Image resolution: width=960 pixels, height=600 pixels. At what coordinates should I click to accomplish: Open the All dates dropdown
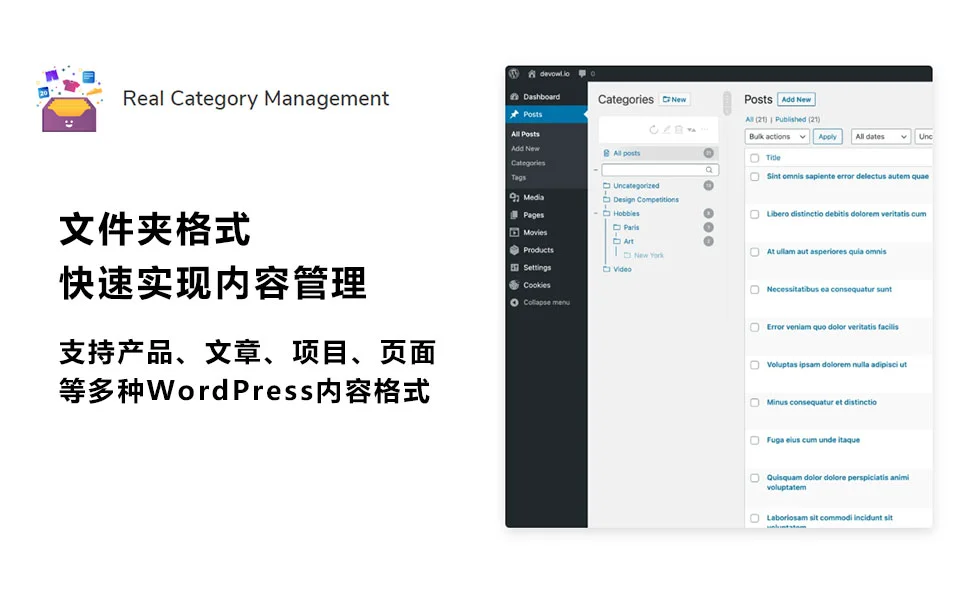pos(881,137)
